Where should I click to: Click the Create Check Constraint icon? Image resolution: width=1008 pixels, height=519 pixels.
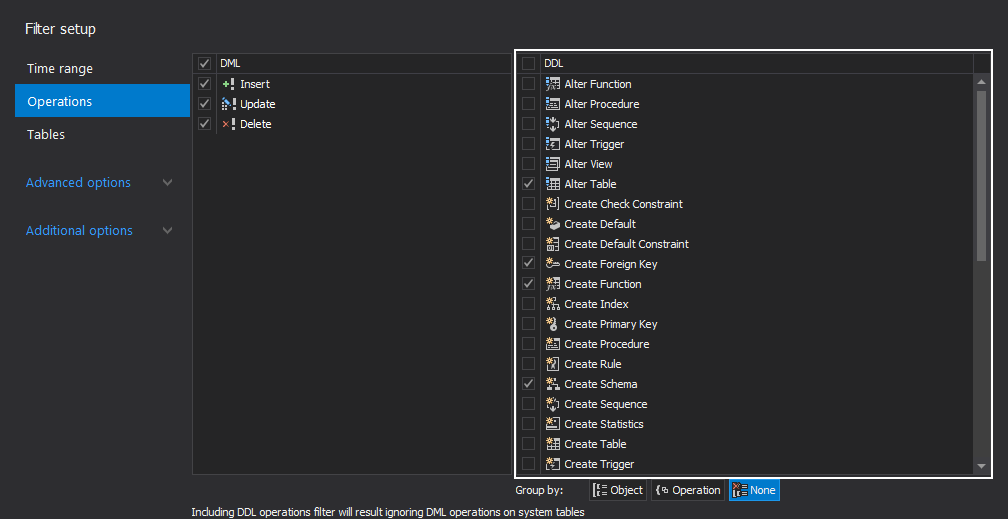552,204
